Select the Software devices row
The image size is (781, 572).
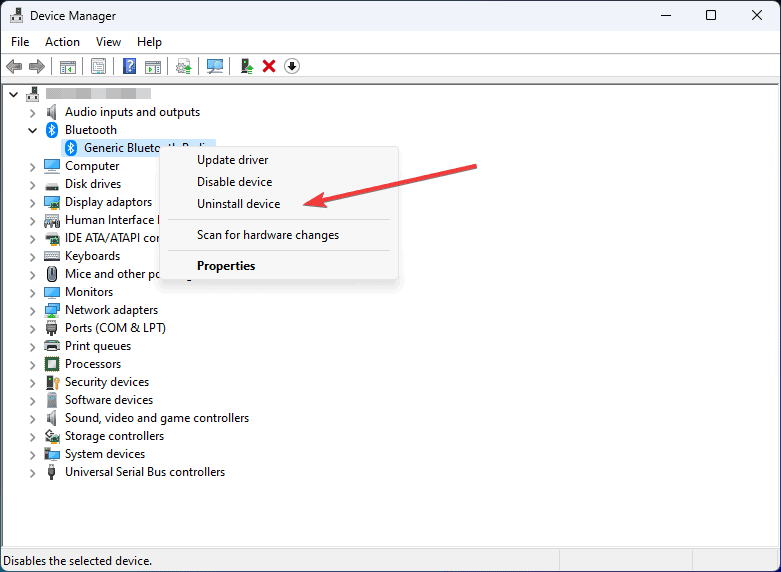[109, 400]
